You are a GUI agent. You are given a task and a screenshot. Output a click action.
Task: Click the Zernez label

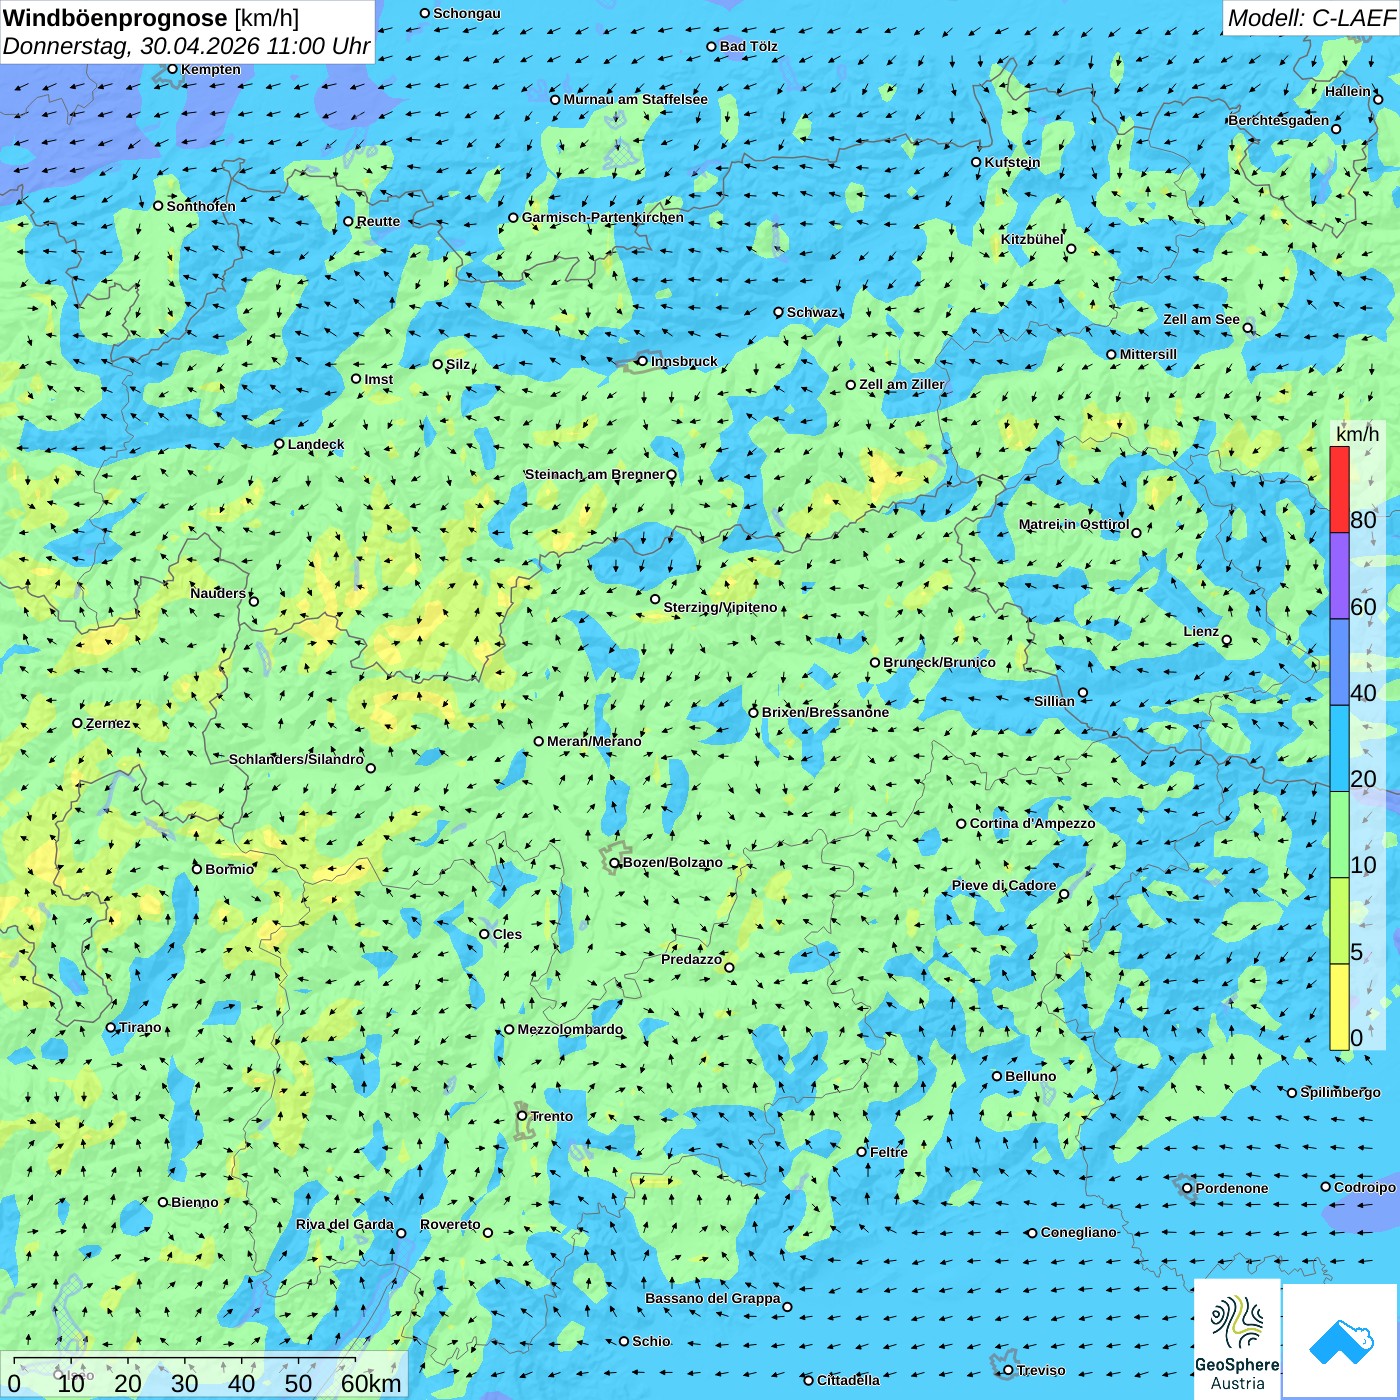point(108,723)
